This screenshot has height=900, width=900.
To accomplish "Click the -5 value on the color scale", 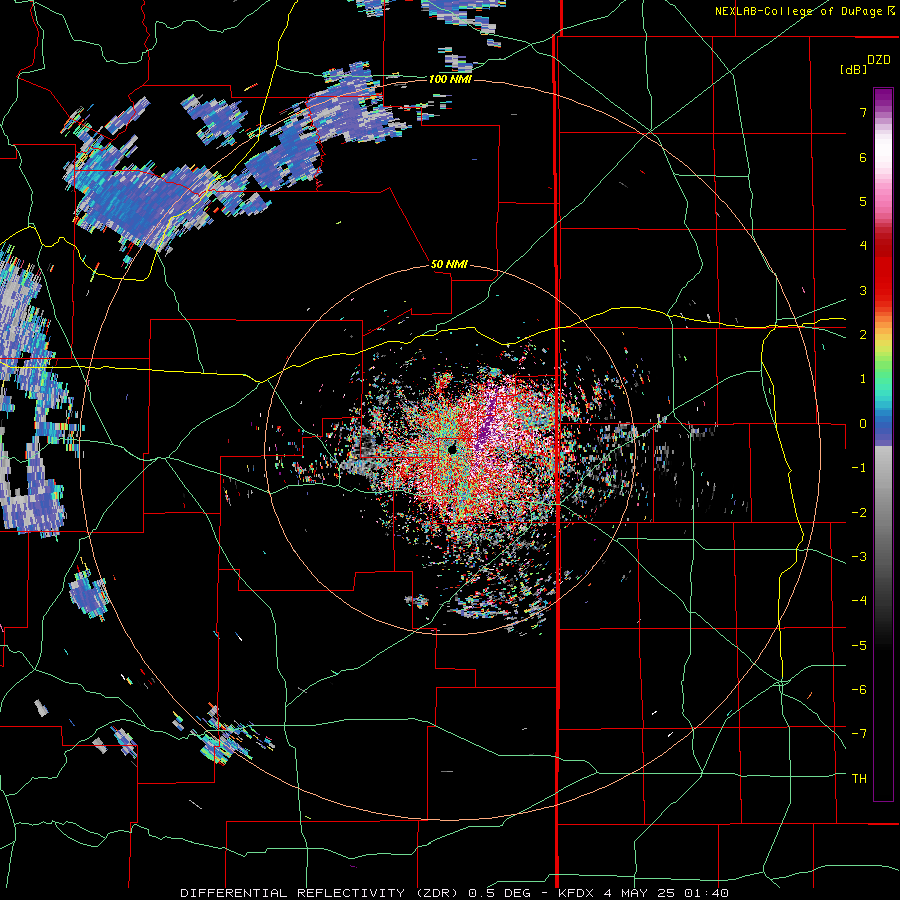I will point(859,646).
